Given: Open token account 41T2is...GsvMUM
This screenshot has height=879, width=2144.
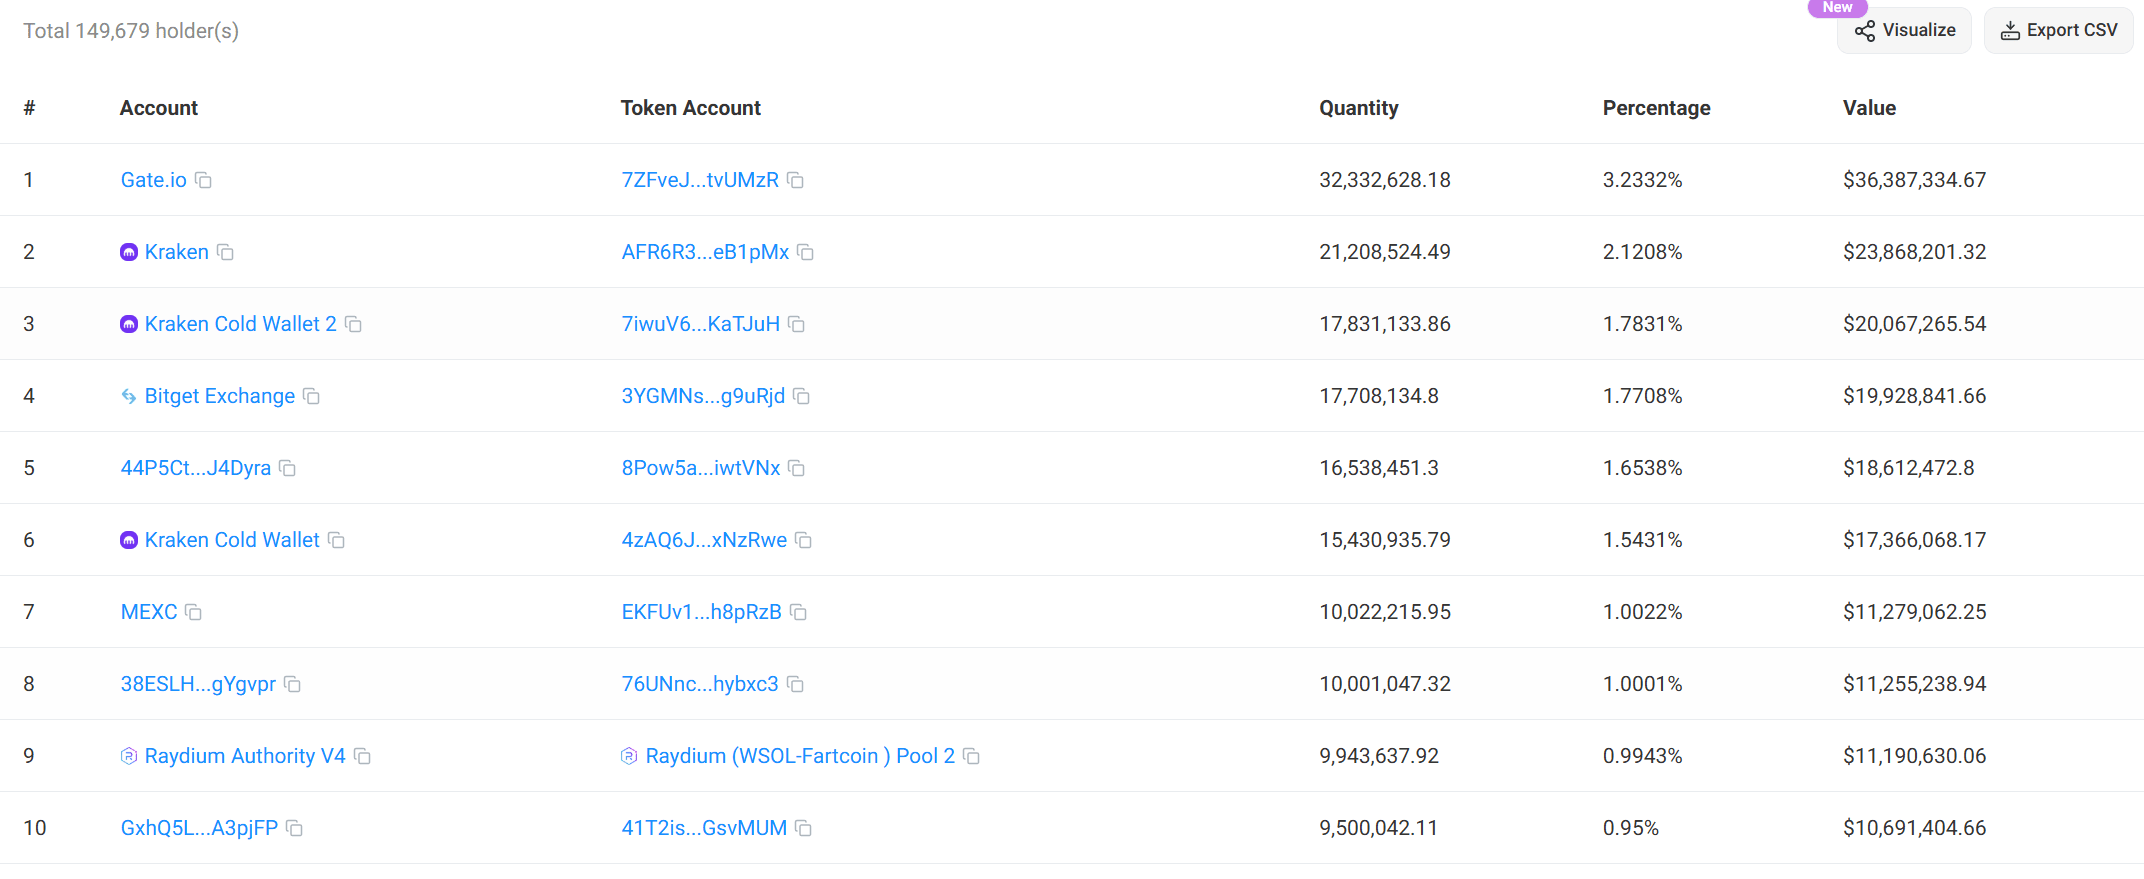Looking at the screenshot, I should [704, 828].
